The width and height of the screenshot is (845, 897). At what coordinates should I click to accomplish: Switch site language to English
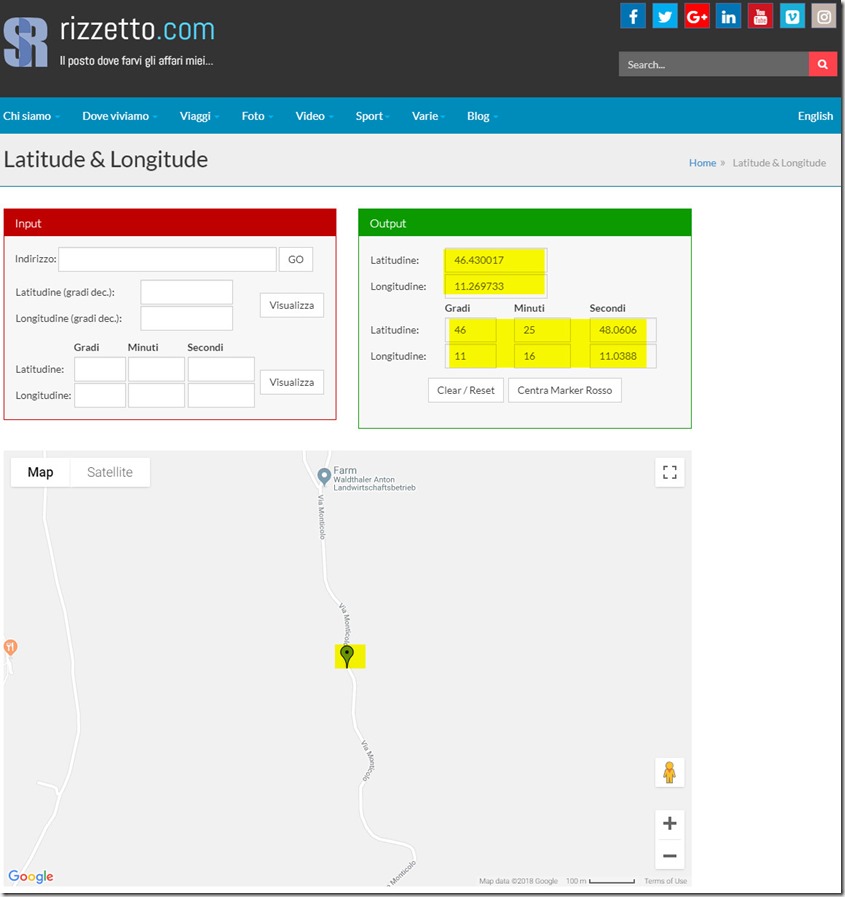[x=815, y=116]
